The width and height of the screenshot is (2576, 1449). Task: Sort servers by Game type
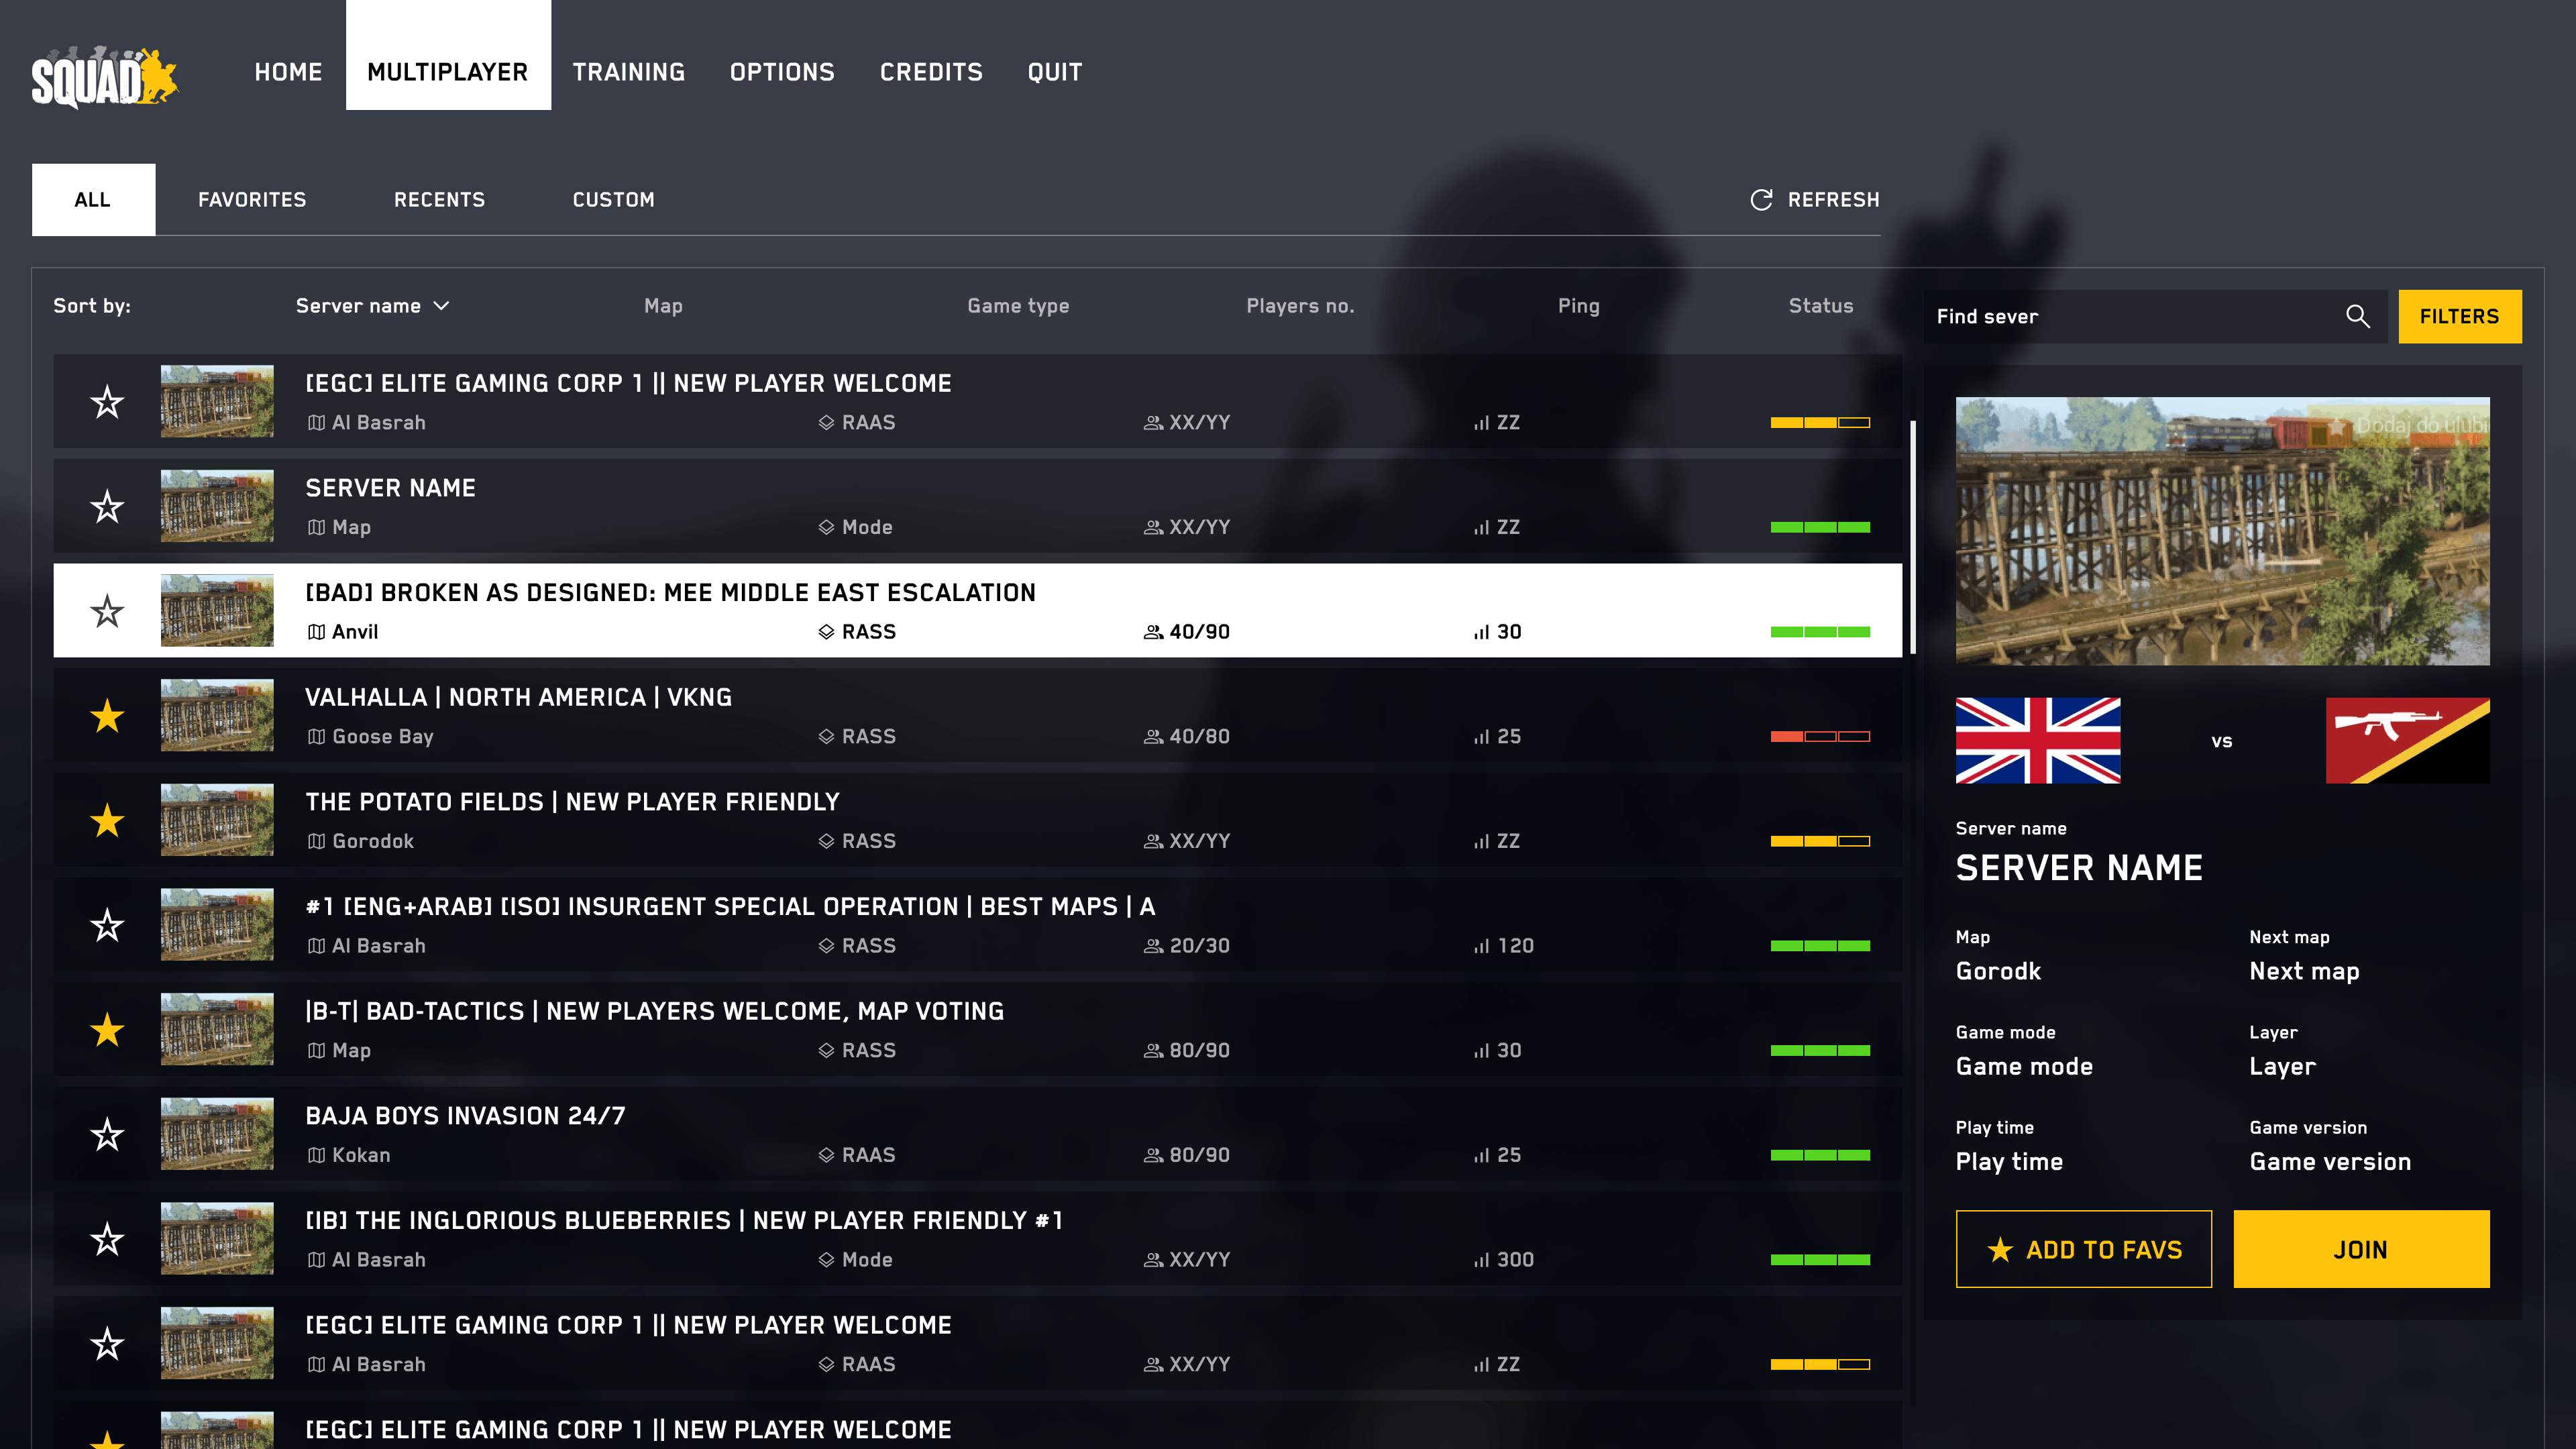(1018, 306)
